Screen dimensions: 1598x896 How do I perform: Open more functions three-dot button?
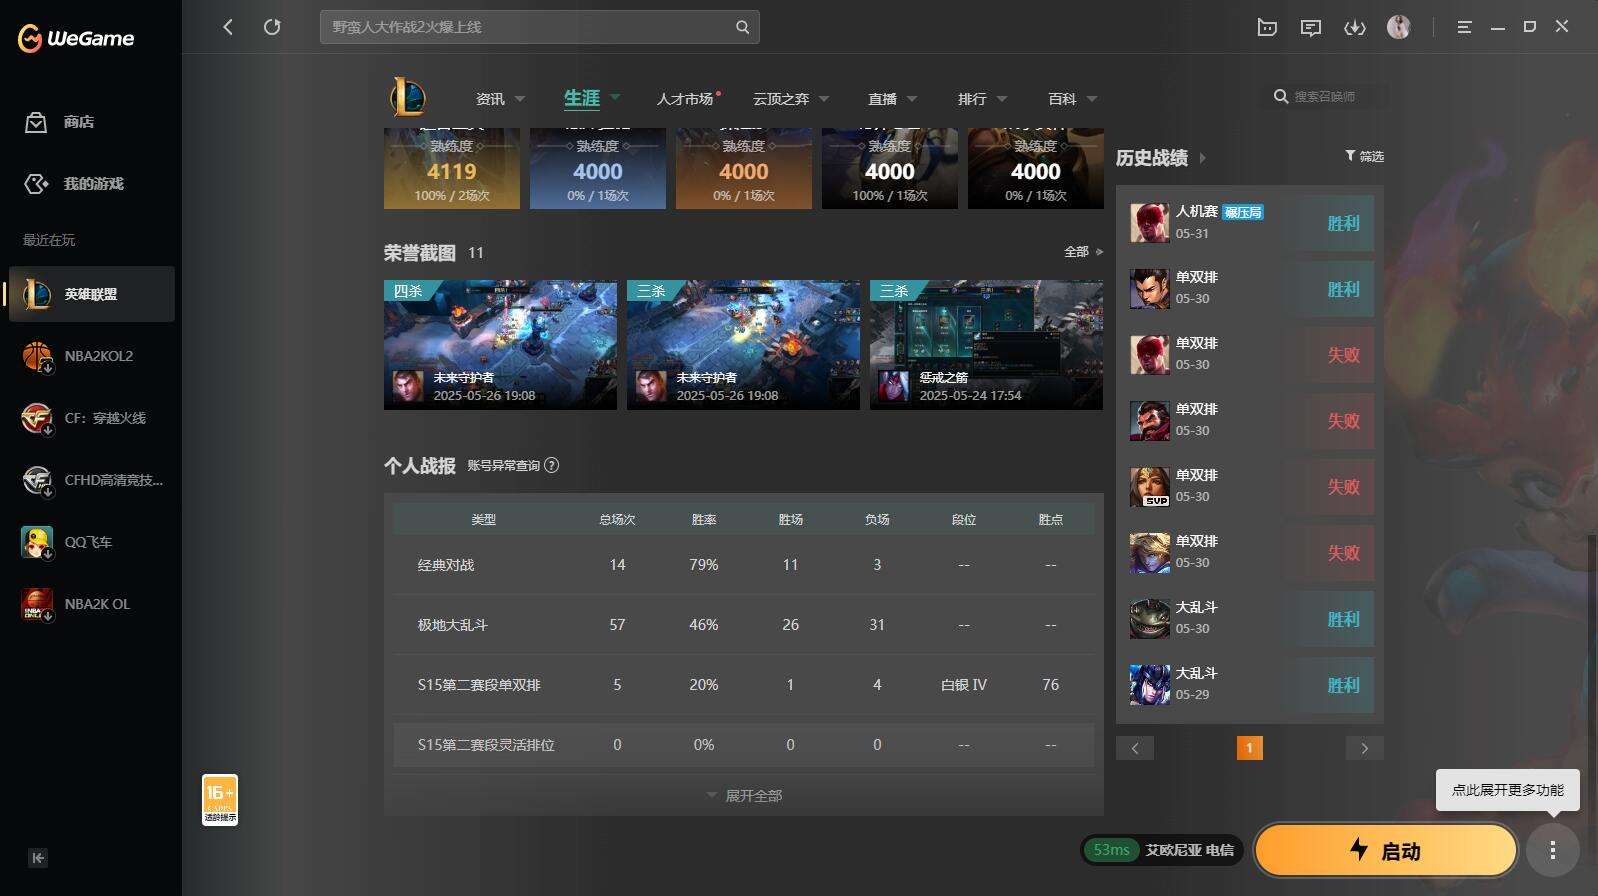(x=1552, y=850)
